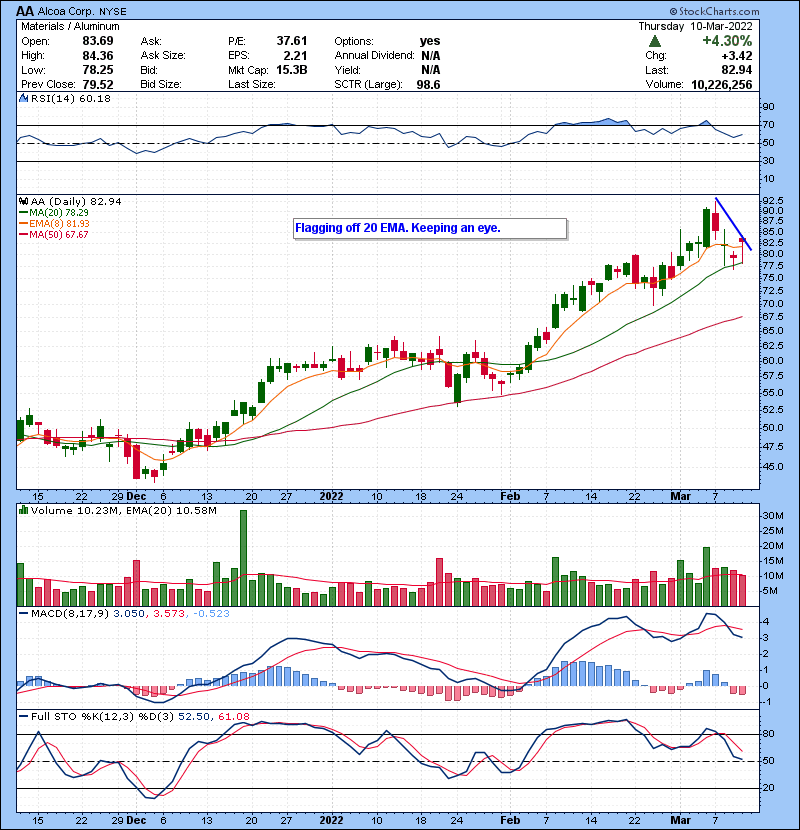This screenshot has width=800, height=830.
Task: Click the 'Materials / Aluminum' sector label
Action: click(x=70, y=26)
